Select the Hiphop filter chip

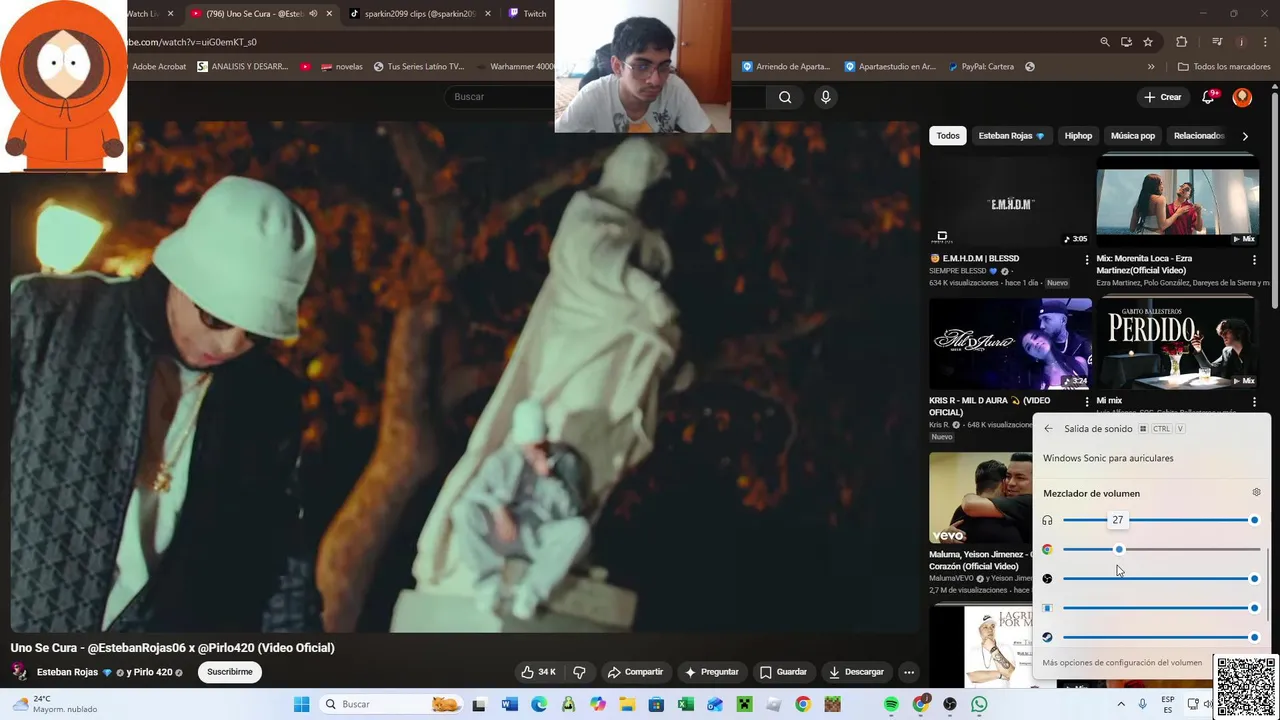click(x=1078, y=136)
